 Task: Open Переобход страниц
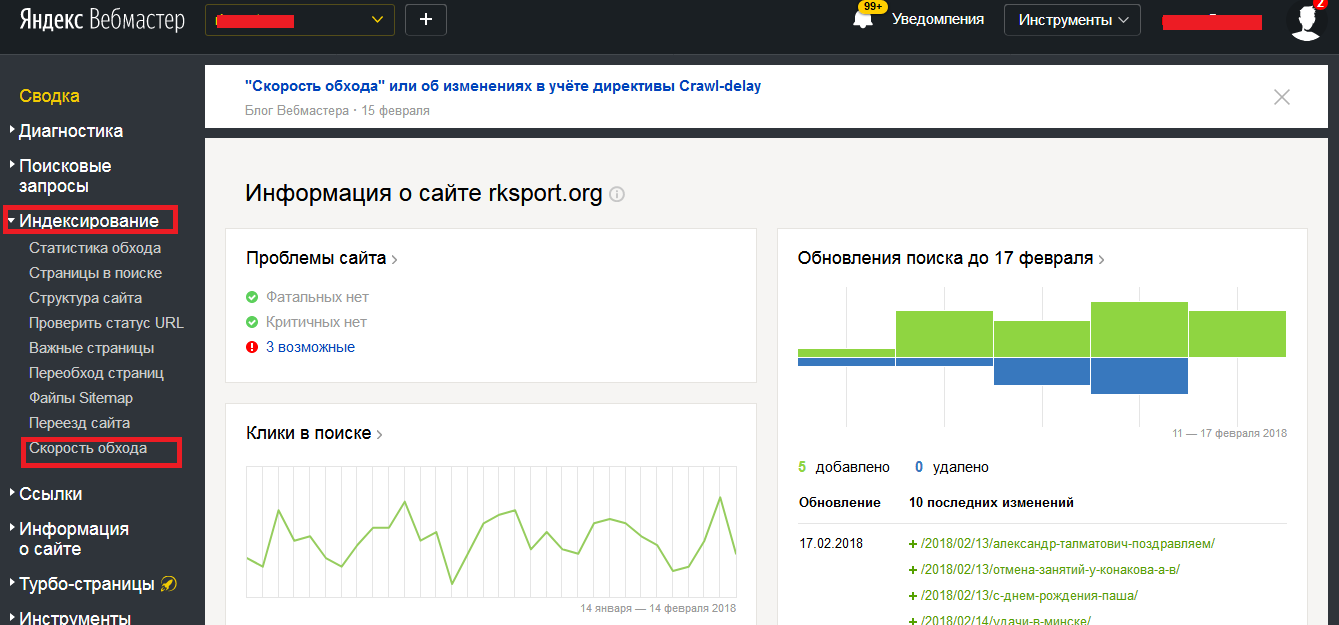pyautogui.click(x=96, y=373)
